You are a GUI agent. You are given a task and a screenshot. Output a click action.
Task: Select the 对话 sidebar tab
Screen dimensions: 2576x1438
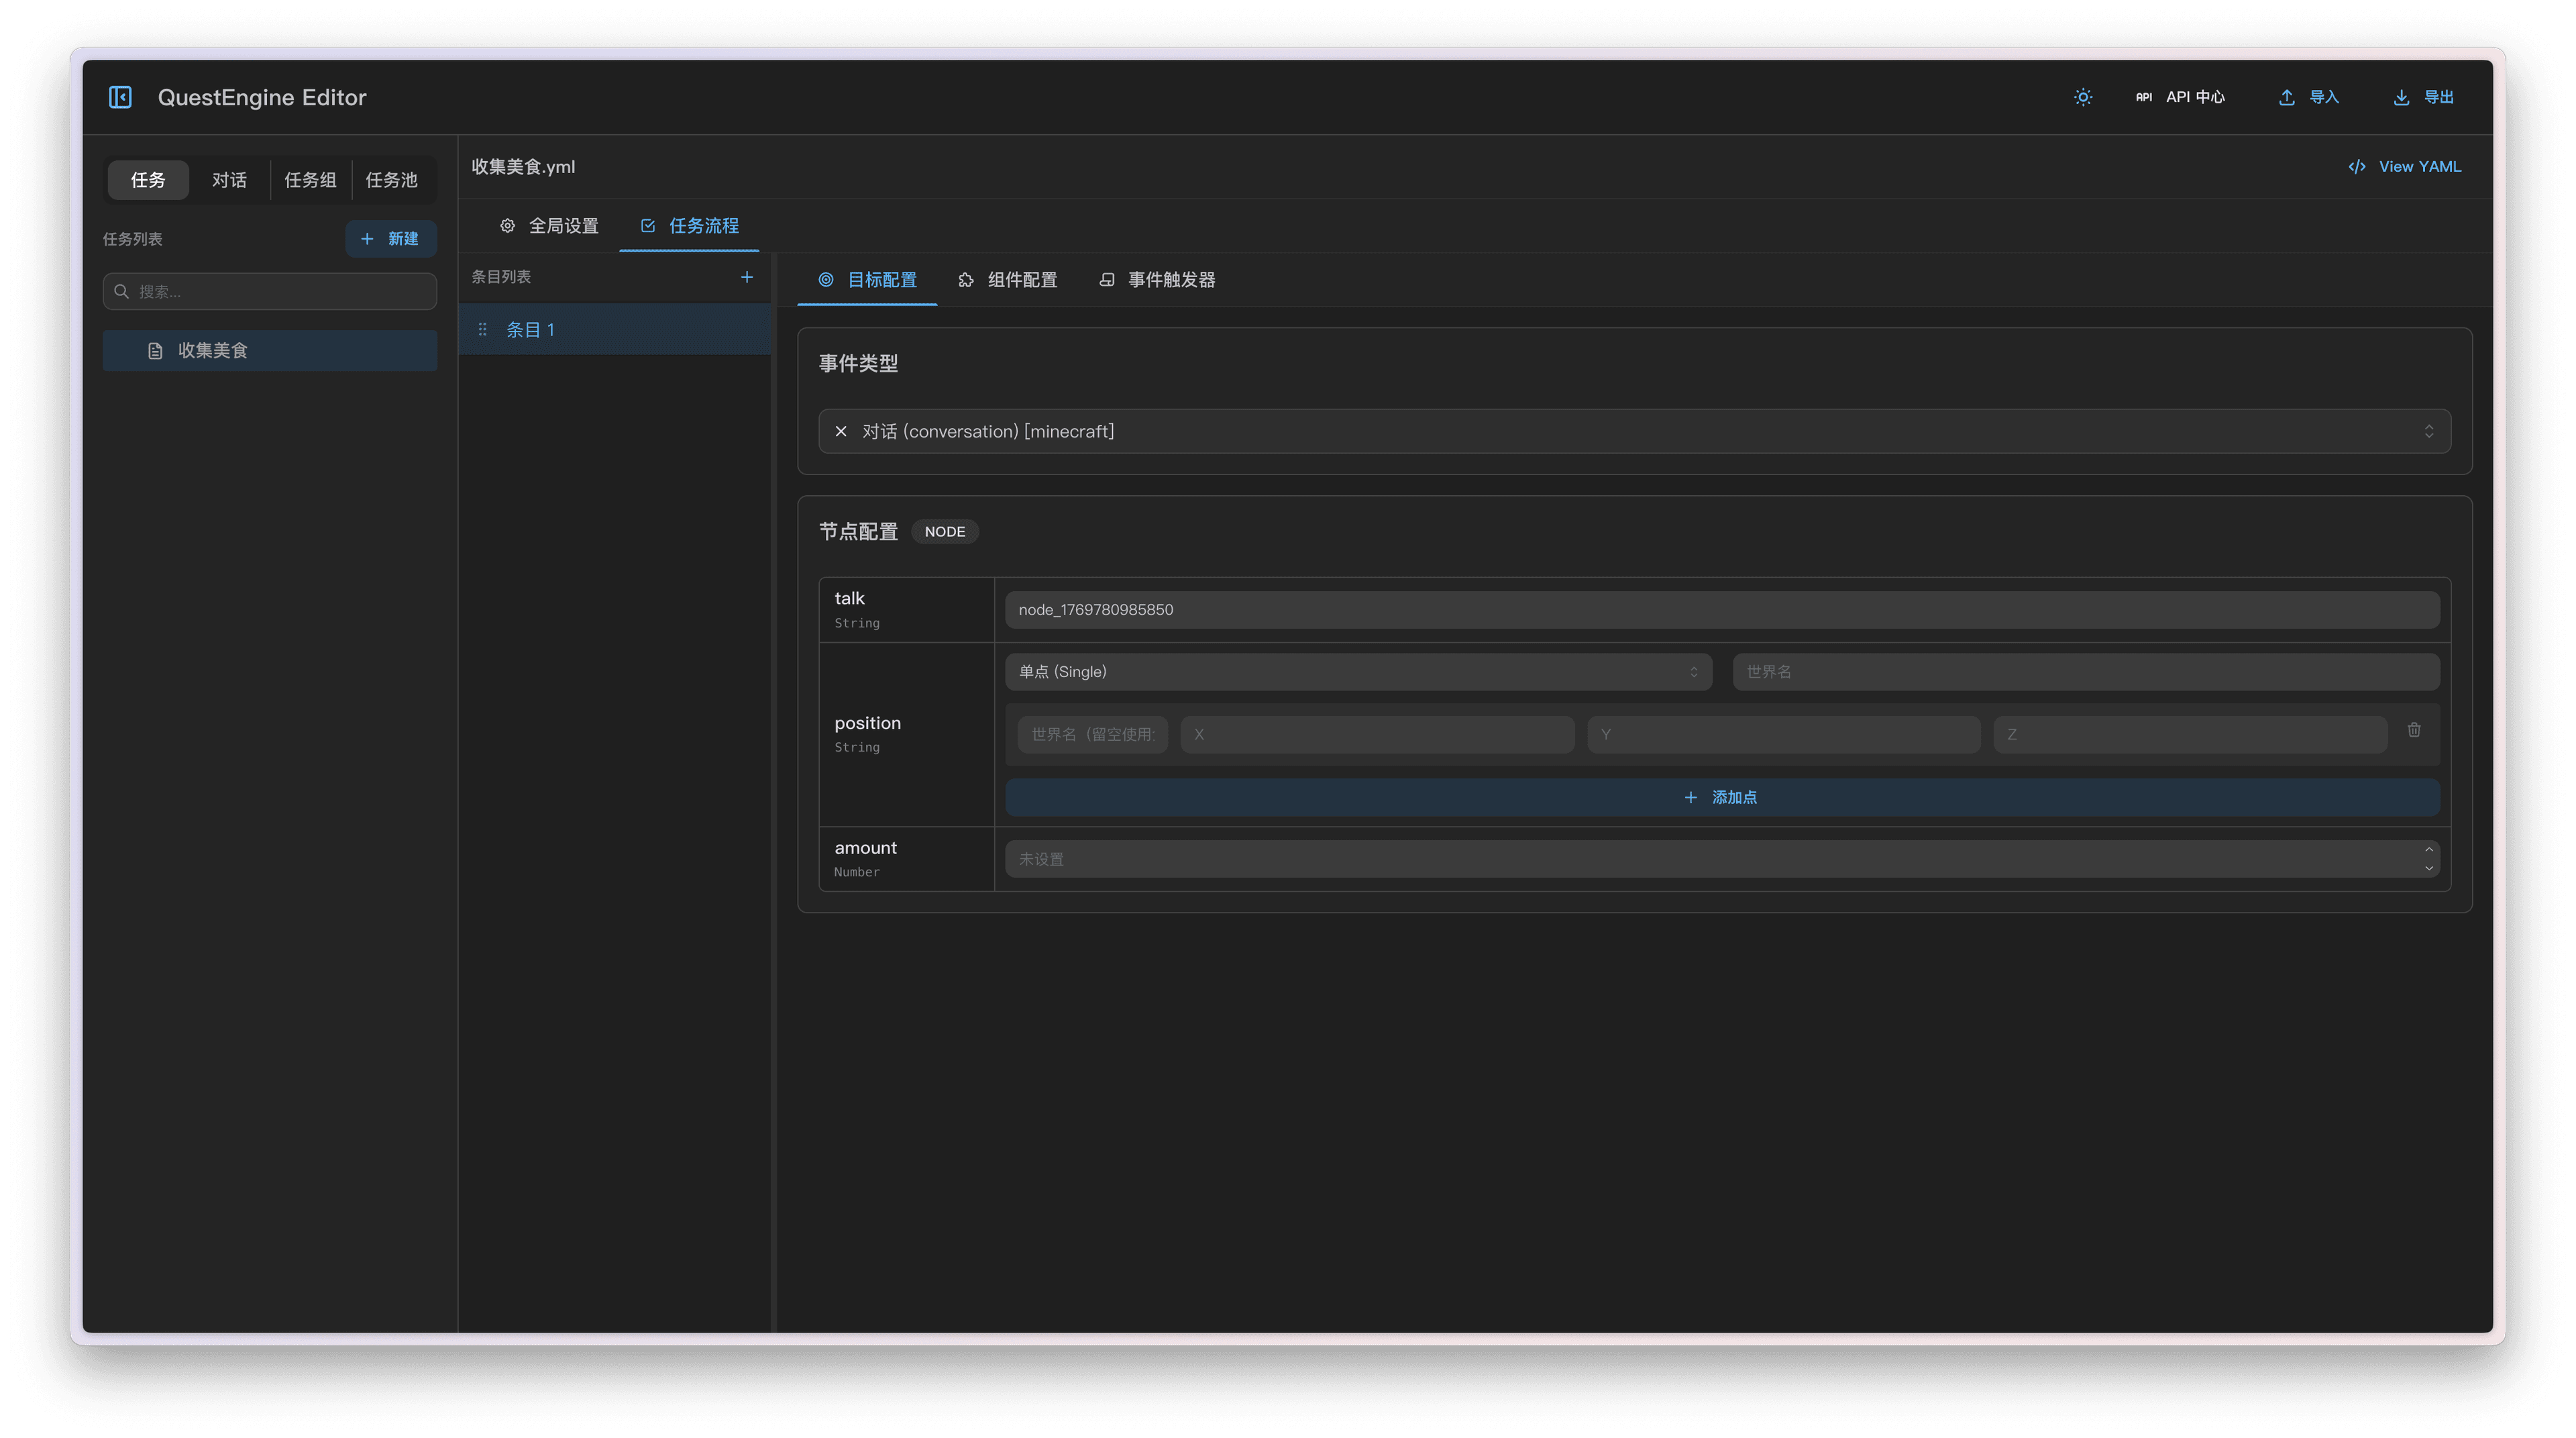click(229, 180)
